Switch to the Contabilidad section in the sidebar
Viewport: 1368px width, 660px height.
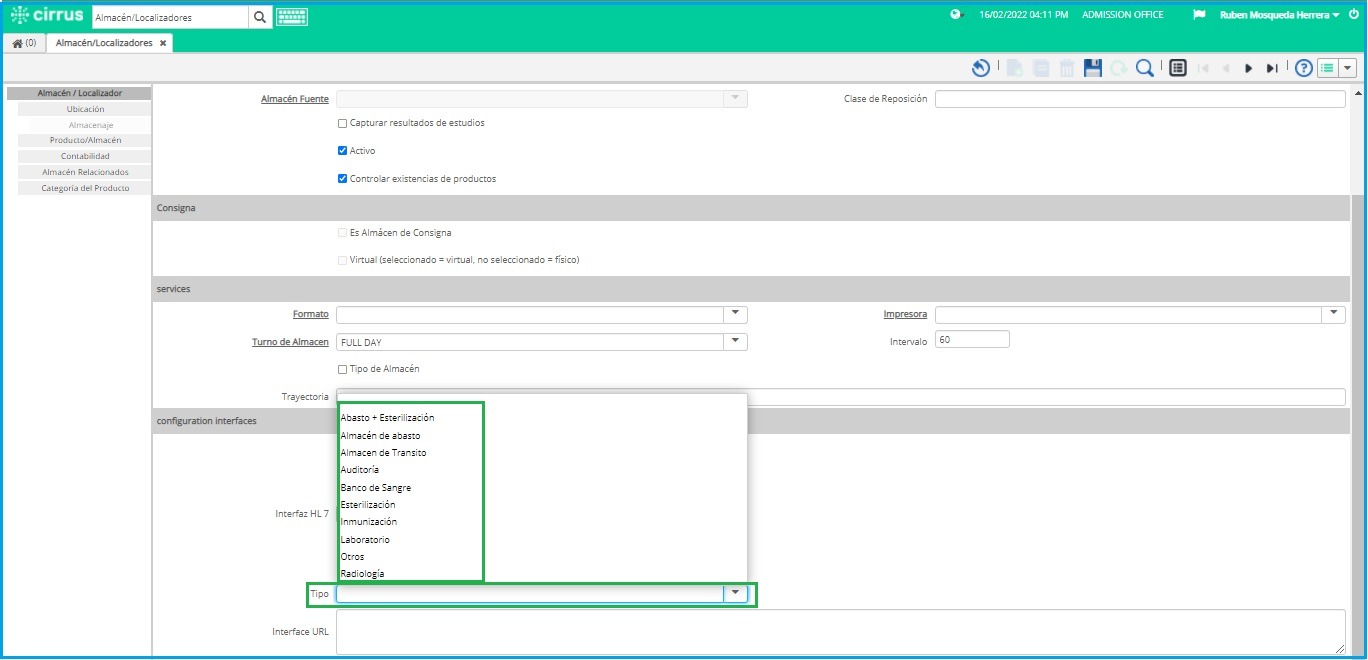(x=83, y=155)
